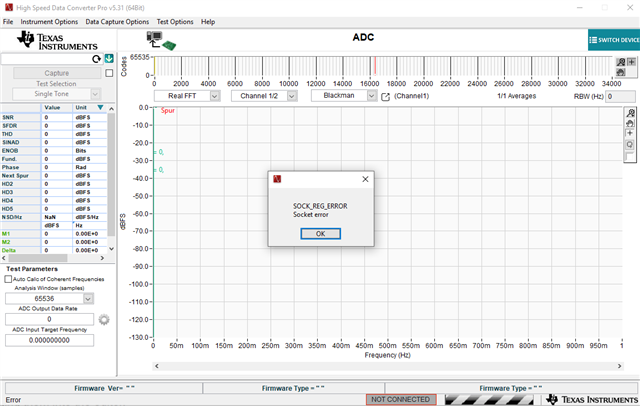Click the export icon beside (Channel1)

click(385, 97)
